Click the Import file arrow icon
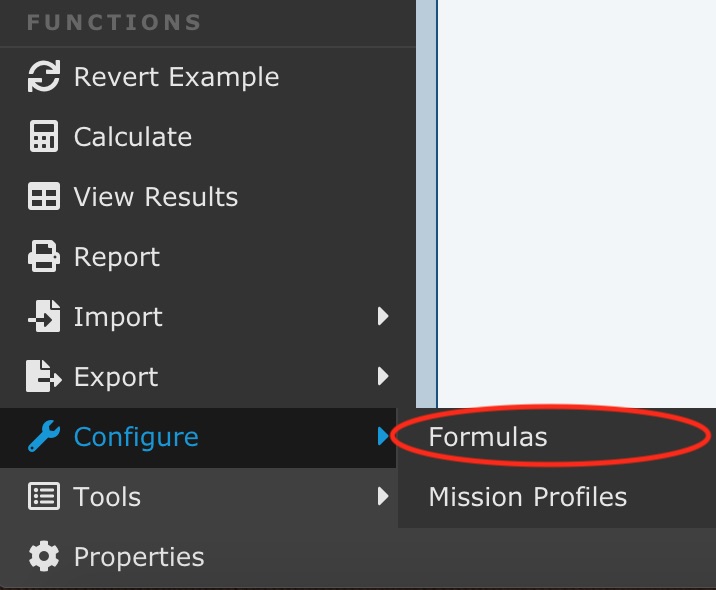This screenshot has height=590, width=716. tap(44, 317)
